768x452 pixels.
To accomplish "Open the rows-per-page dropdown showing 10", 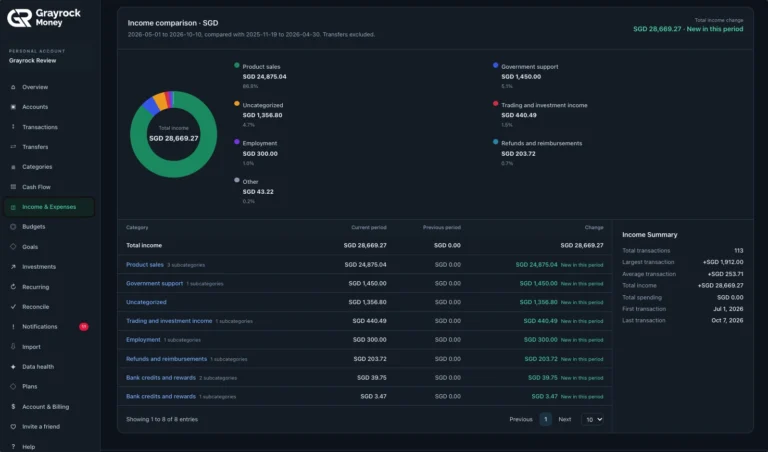I will coord(593,419).
